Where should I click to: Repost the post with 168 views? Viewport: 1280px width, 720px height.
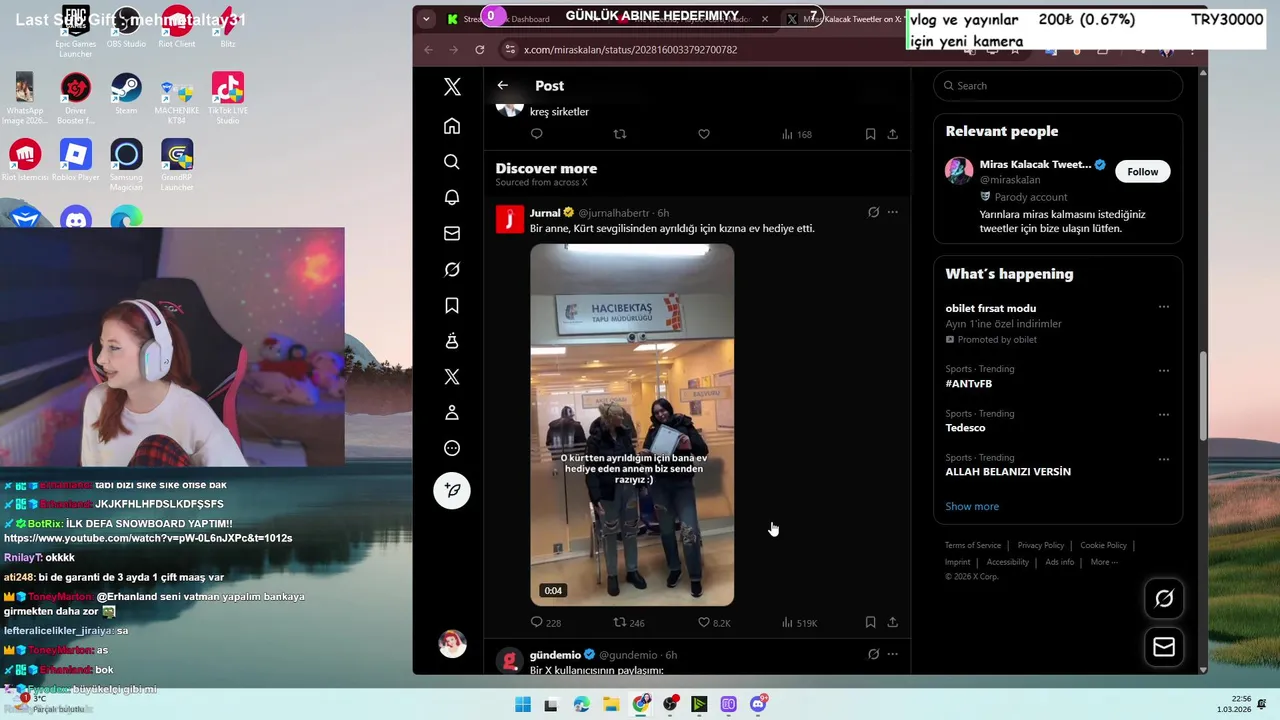[620, 134]
